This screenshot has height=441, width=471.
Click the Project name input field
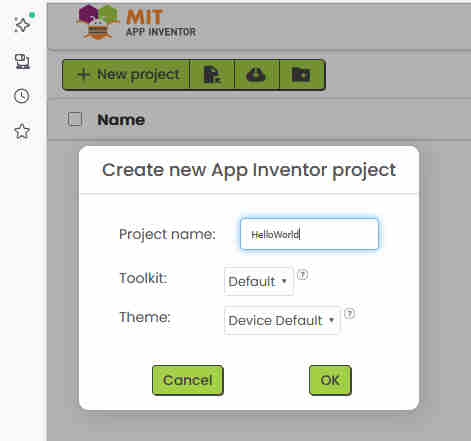click(309, 234)
